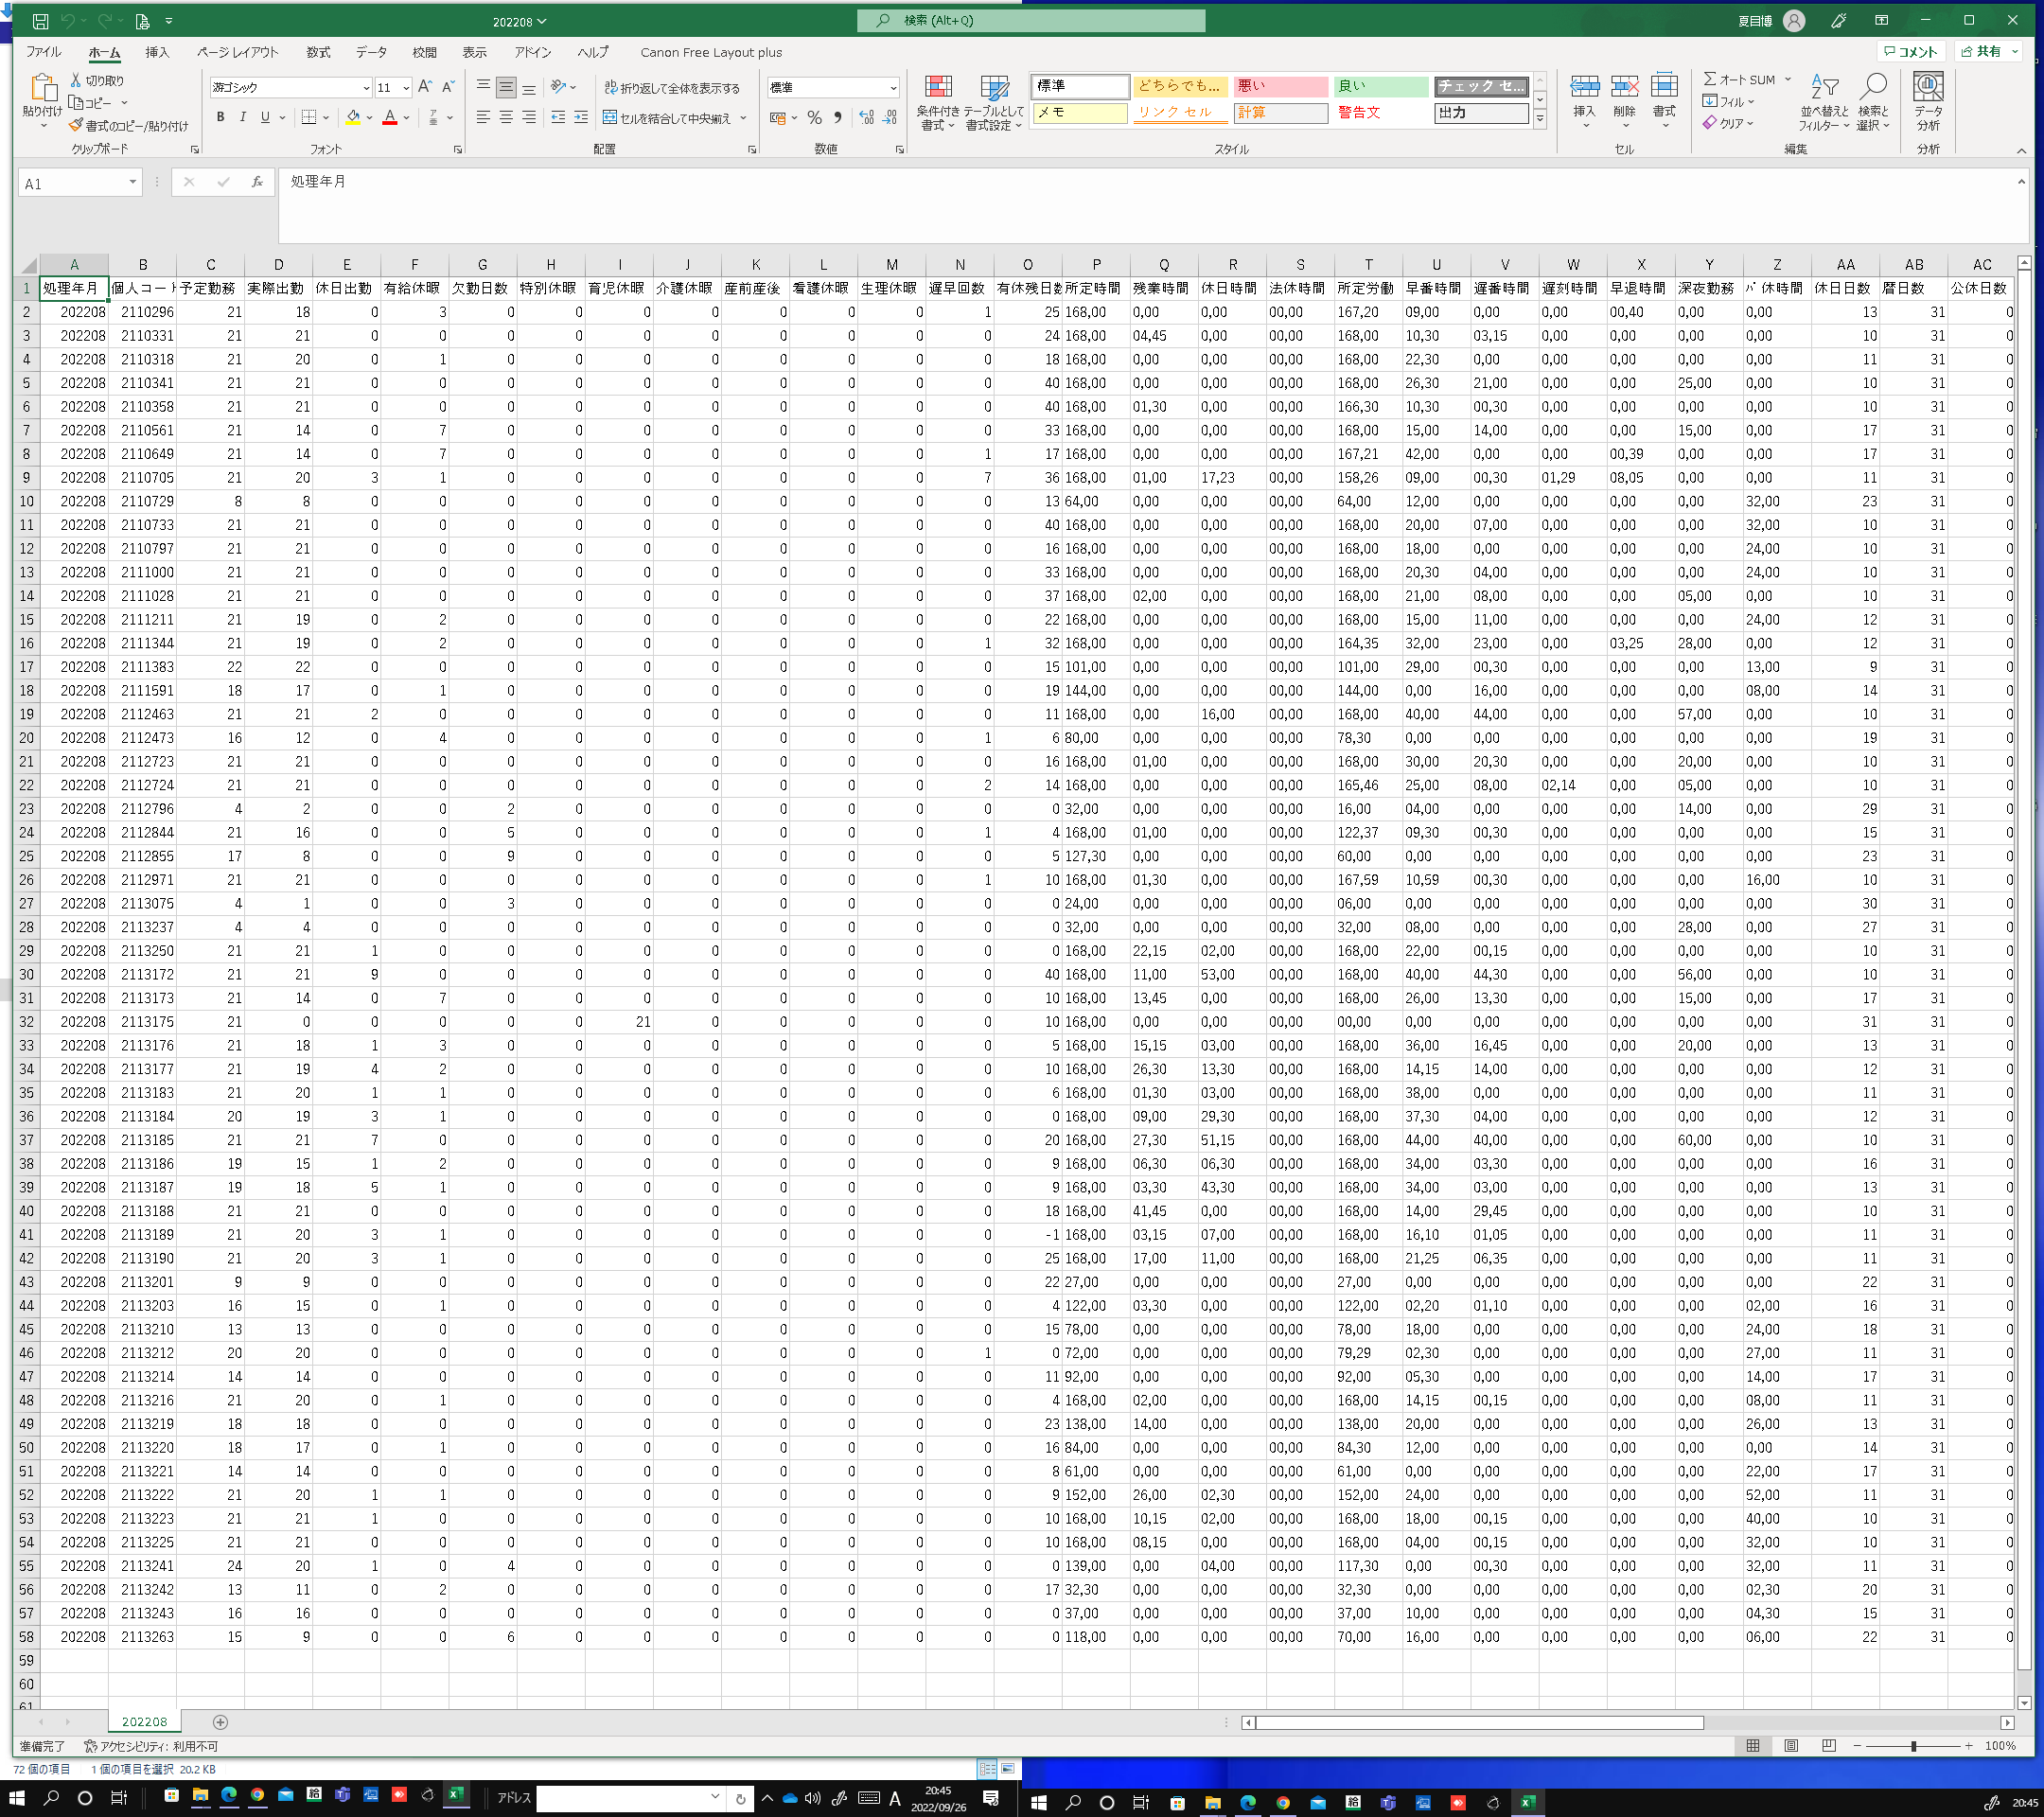Apply the 良い cell style swatch

point(1380,86)
